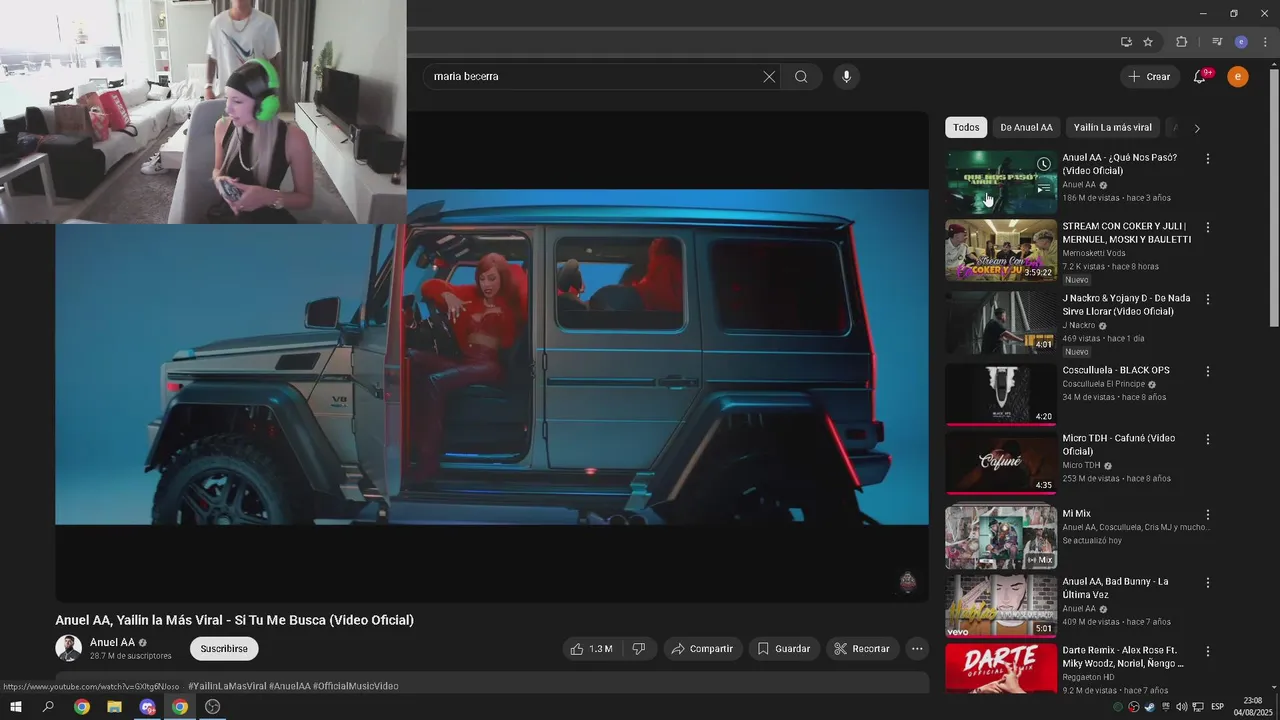Open options for Mi Mix
The image size is (1280, 720).
point(1208,514)
